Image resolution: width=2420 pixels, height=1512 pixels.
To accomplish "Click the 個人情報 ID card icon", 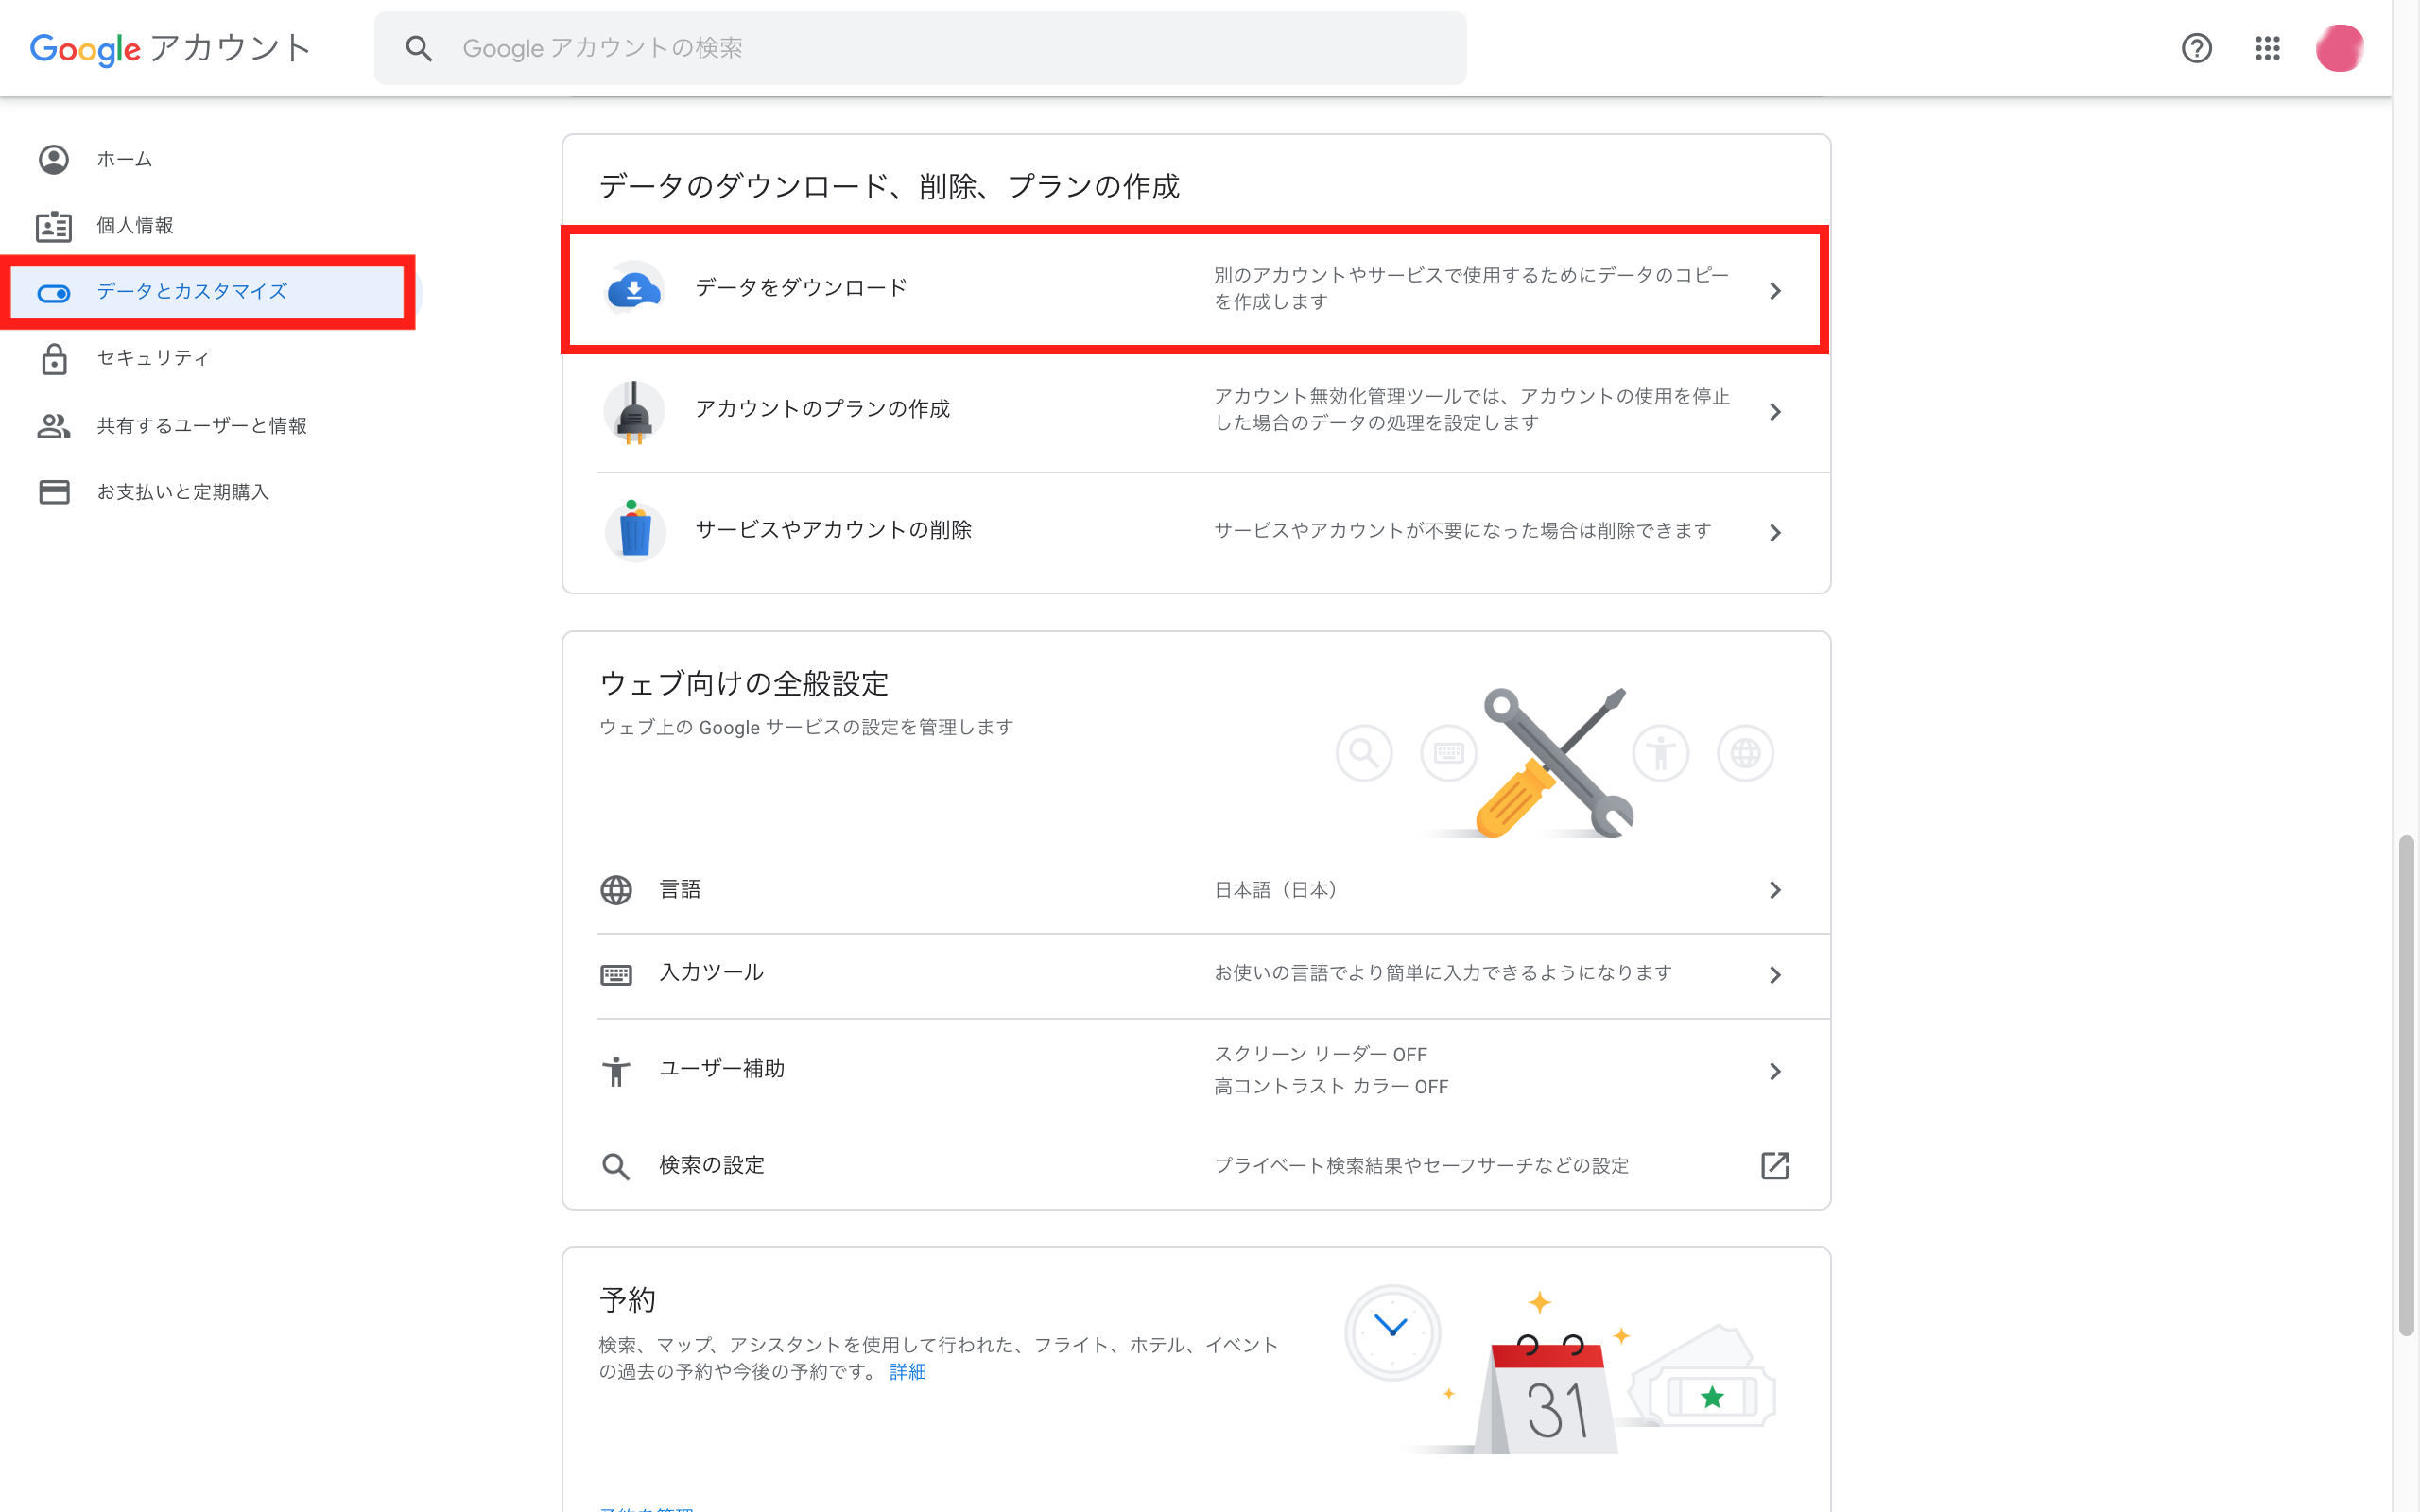I will (53, 225).
